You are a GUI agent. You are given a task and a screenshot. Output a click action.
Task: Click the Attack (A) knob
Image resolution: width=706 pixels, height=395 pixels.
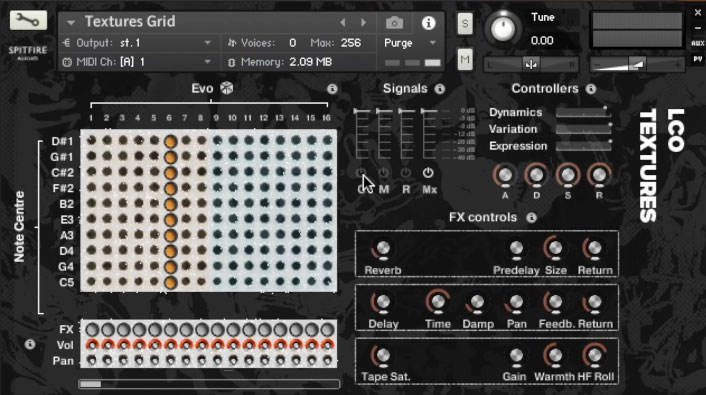[505, 175]
